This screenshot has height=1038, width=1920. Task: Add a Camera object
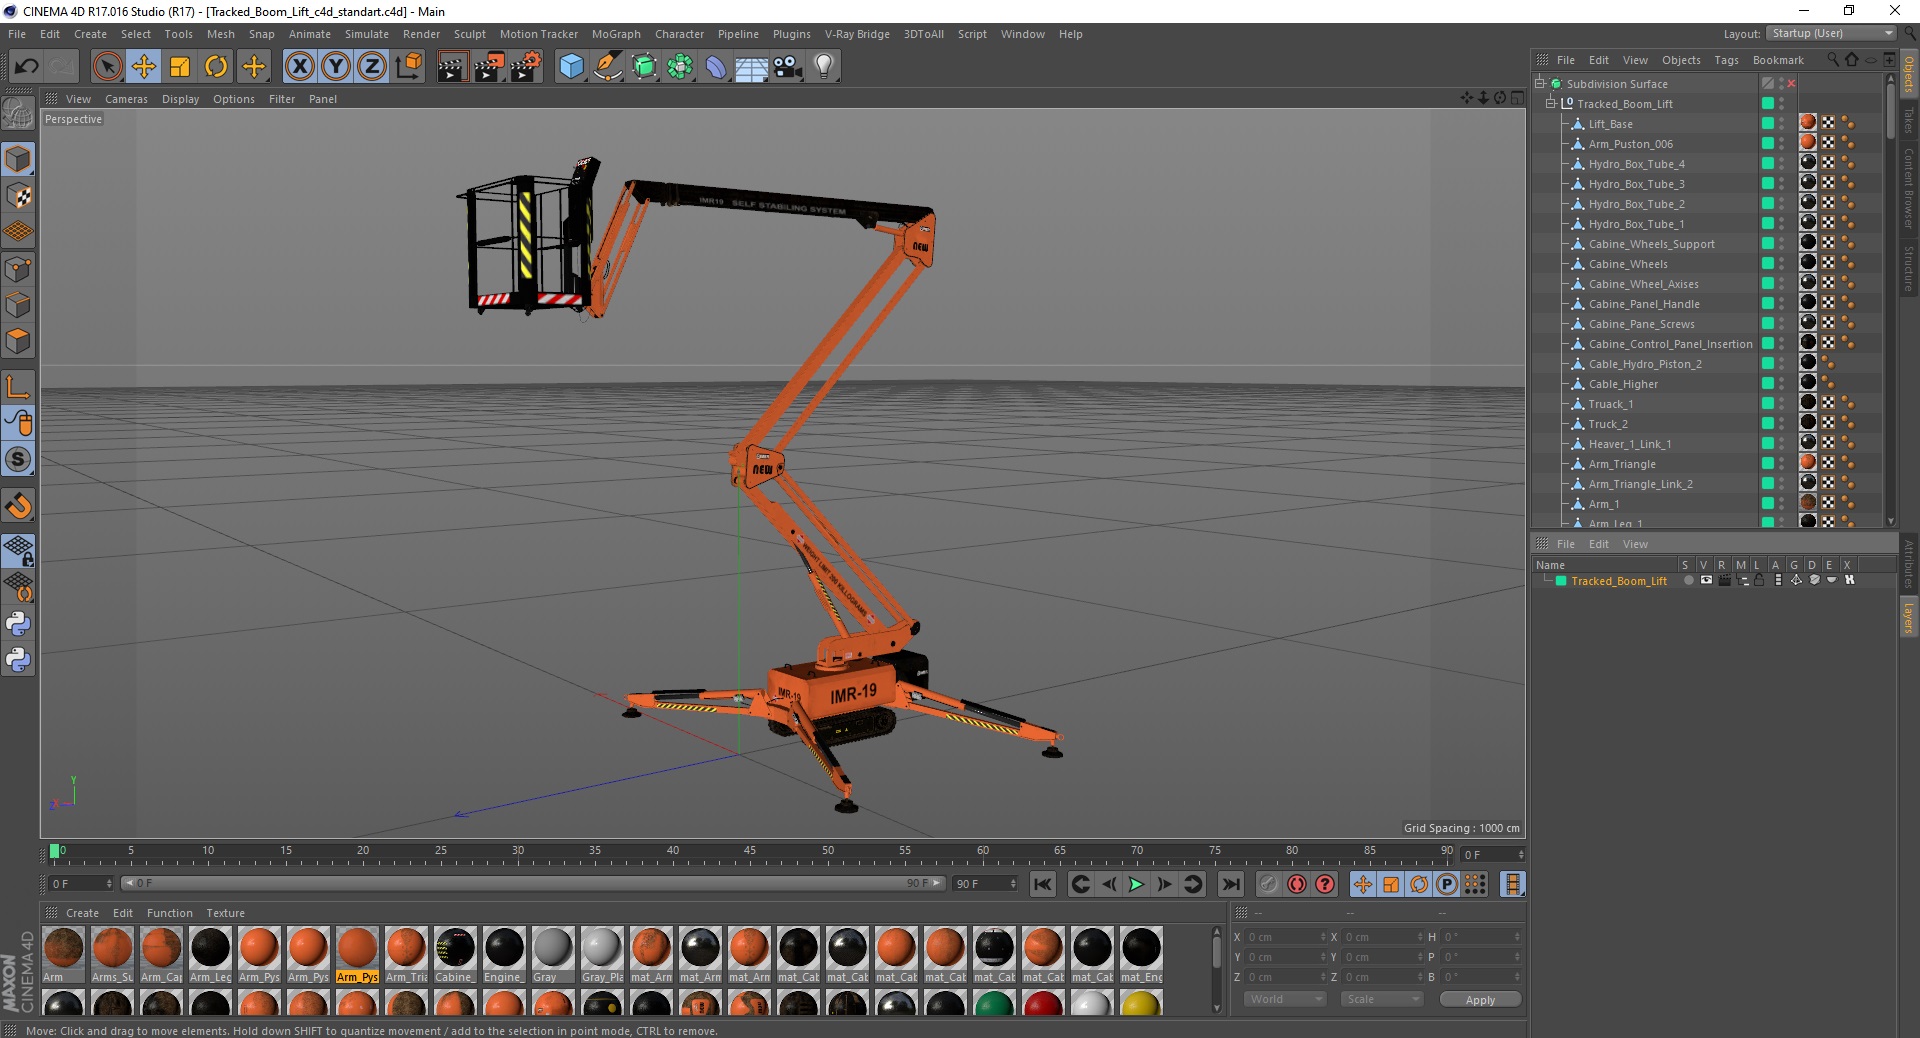(x=788, y=67)
